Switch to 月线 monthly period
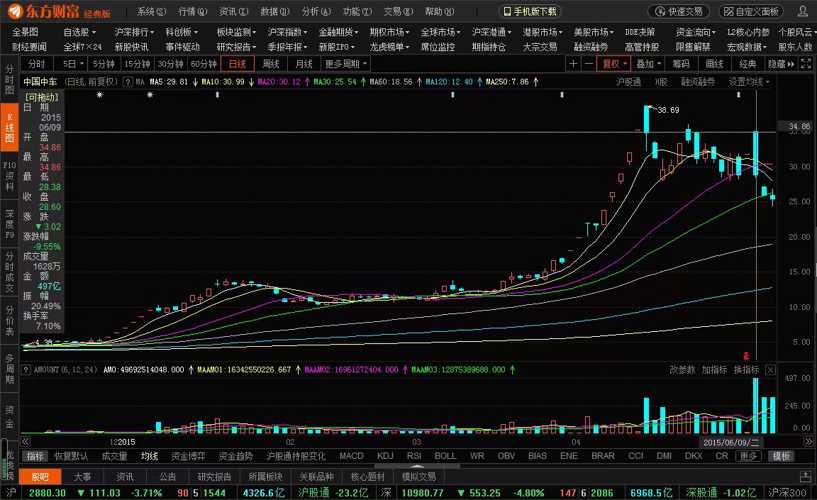Image resolution: width=817 pixels, height=500 pixels. pyautogui.click(x=304, y=64)
